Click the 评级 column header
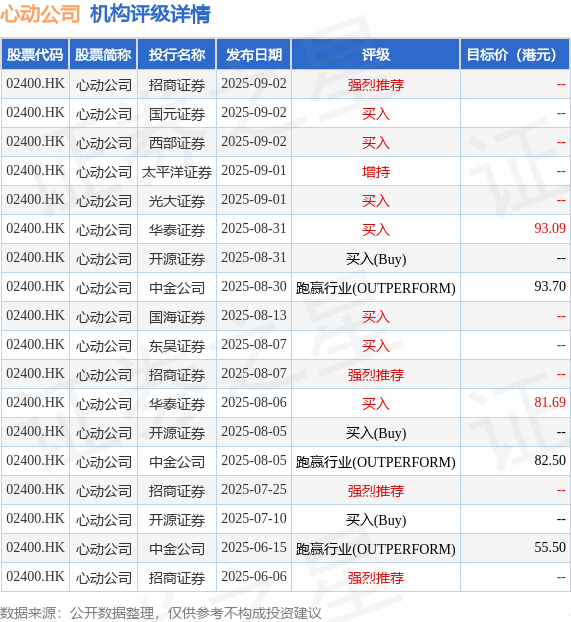Screen dimensions: 571x622 [376, 54]
